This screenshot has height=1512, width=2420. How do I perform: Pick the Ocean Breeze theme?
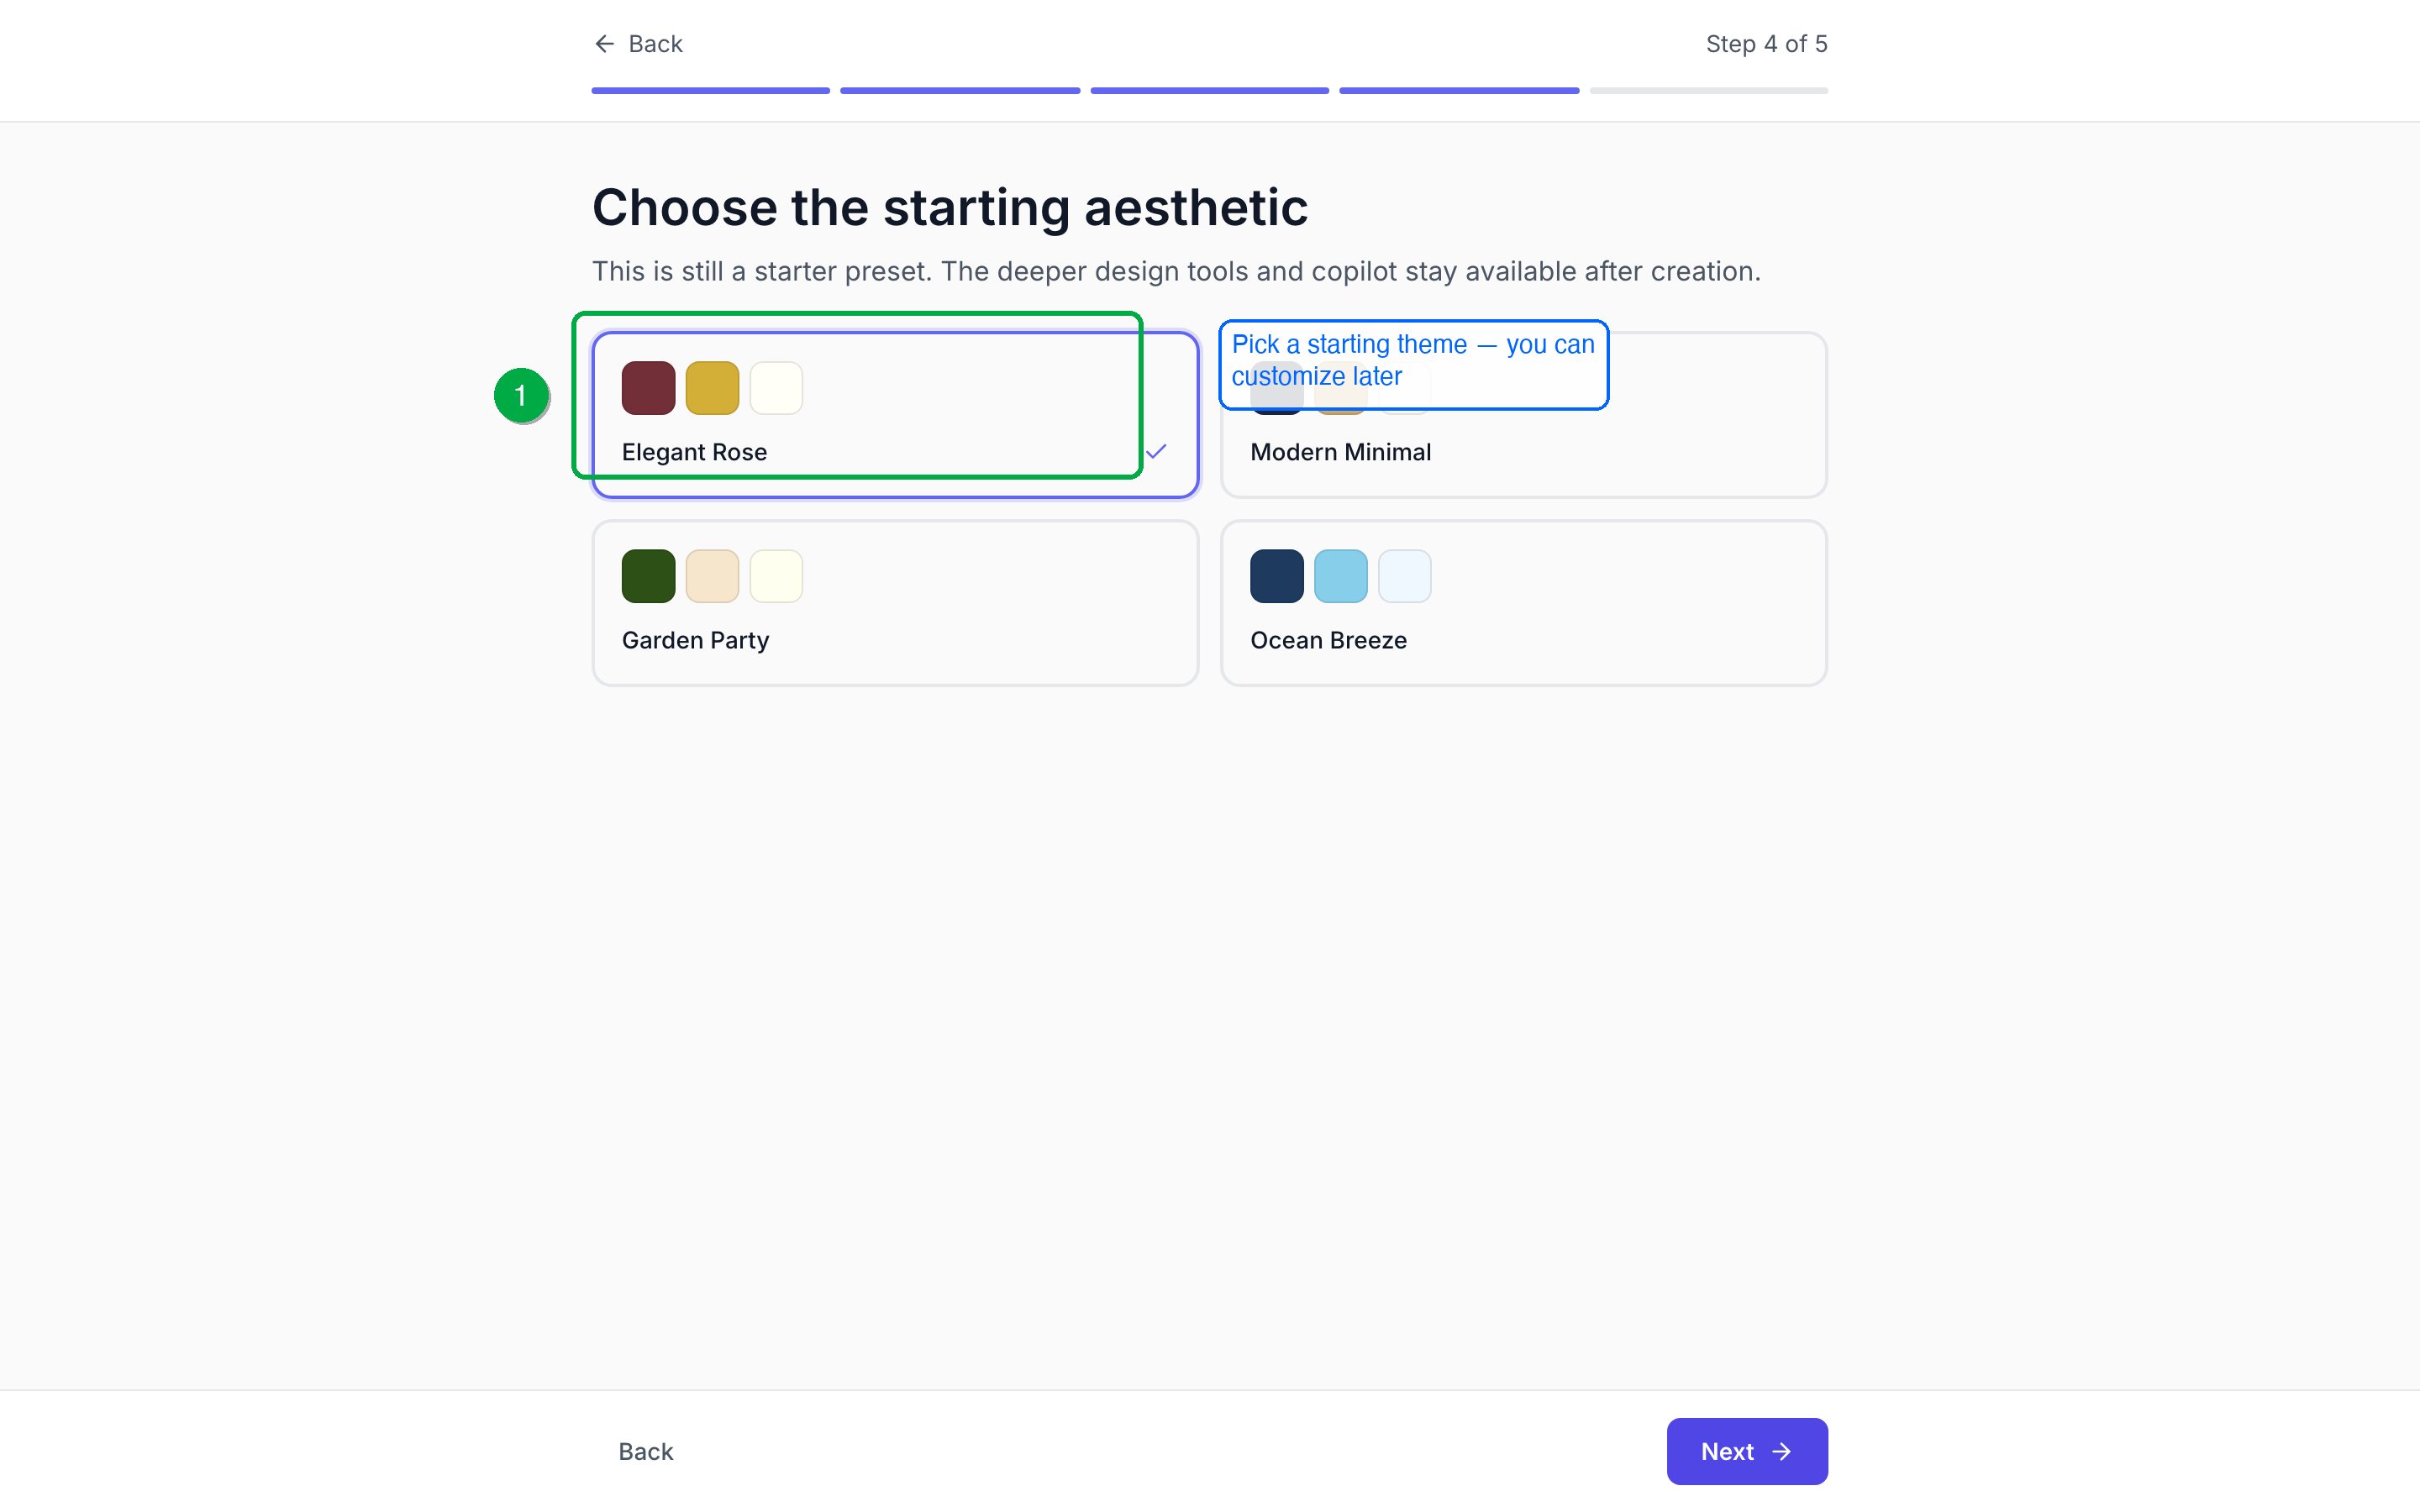1522,602
